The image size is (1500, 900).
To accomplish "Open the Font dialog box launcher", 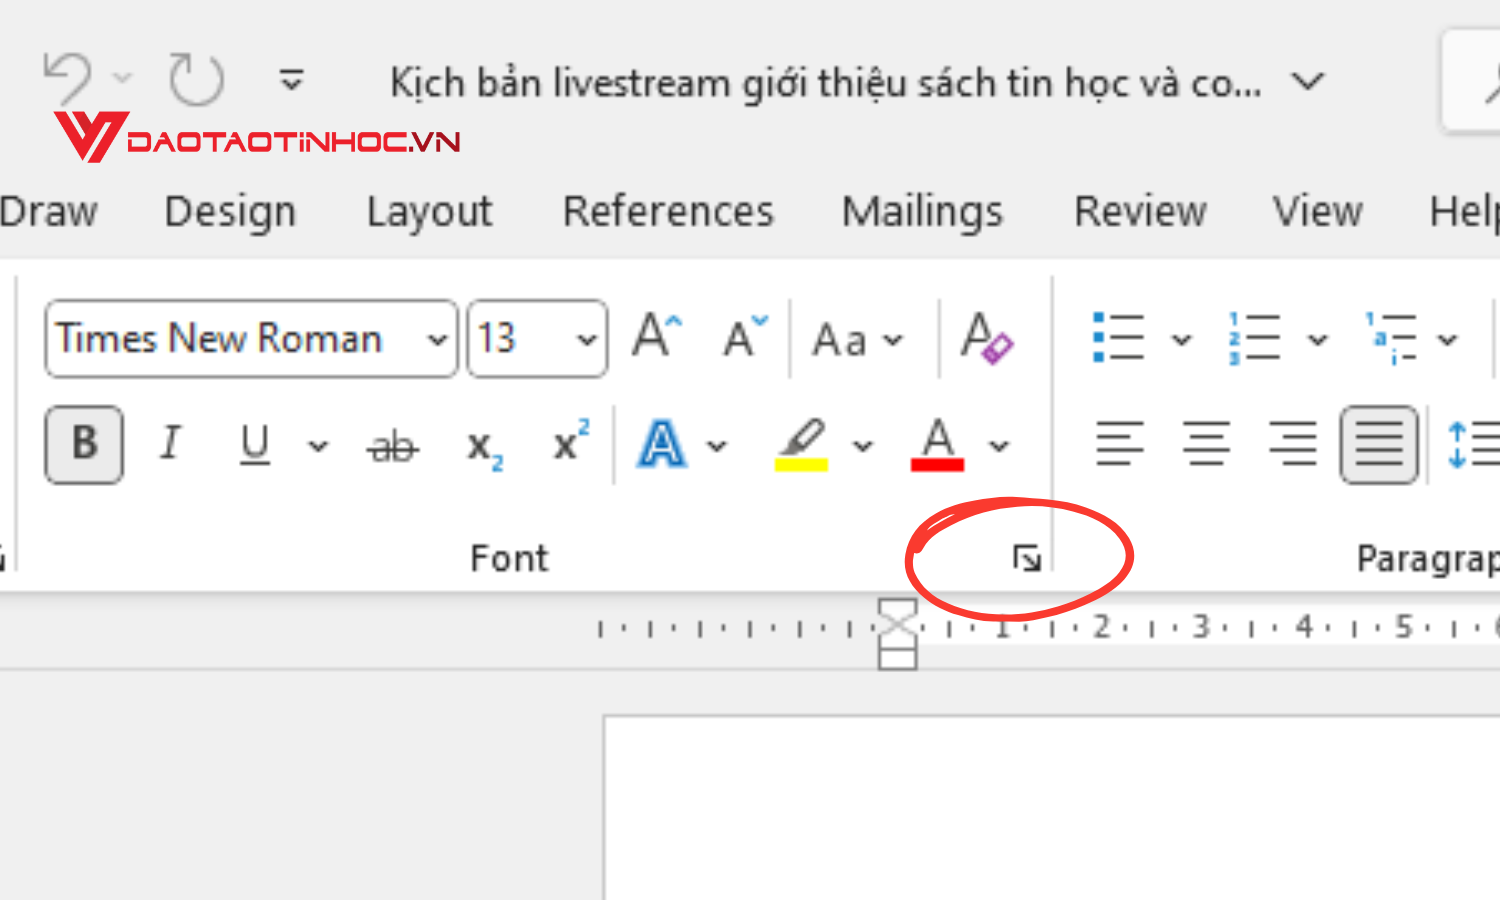I will (x=1027, y=558).
